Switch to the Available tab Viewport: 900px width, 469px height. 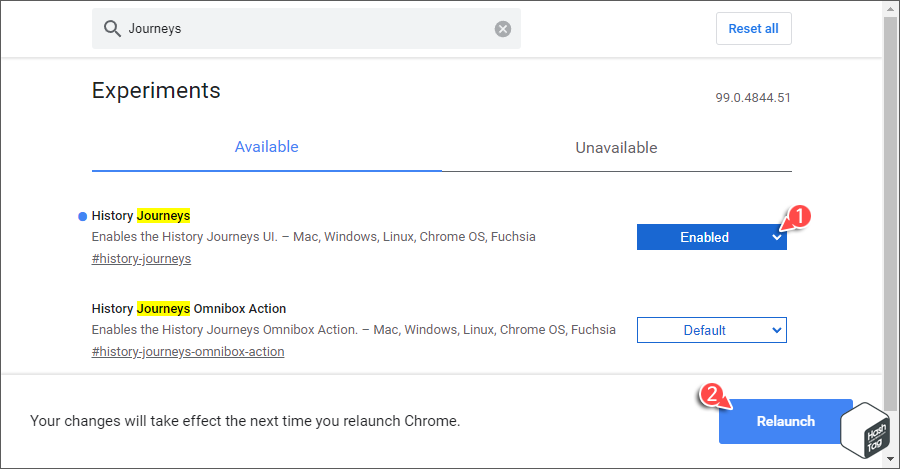(266, 147)
